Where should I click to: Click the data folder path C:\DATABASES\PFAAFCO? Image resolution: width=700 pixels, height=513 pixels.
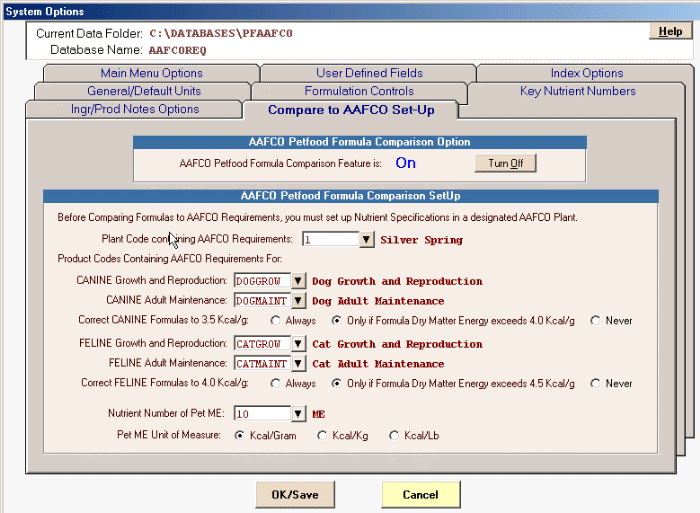[x=221, y=33]
